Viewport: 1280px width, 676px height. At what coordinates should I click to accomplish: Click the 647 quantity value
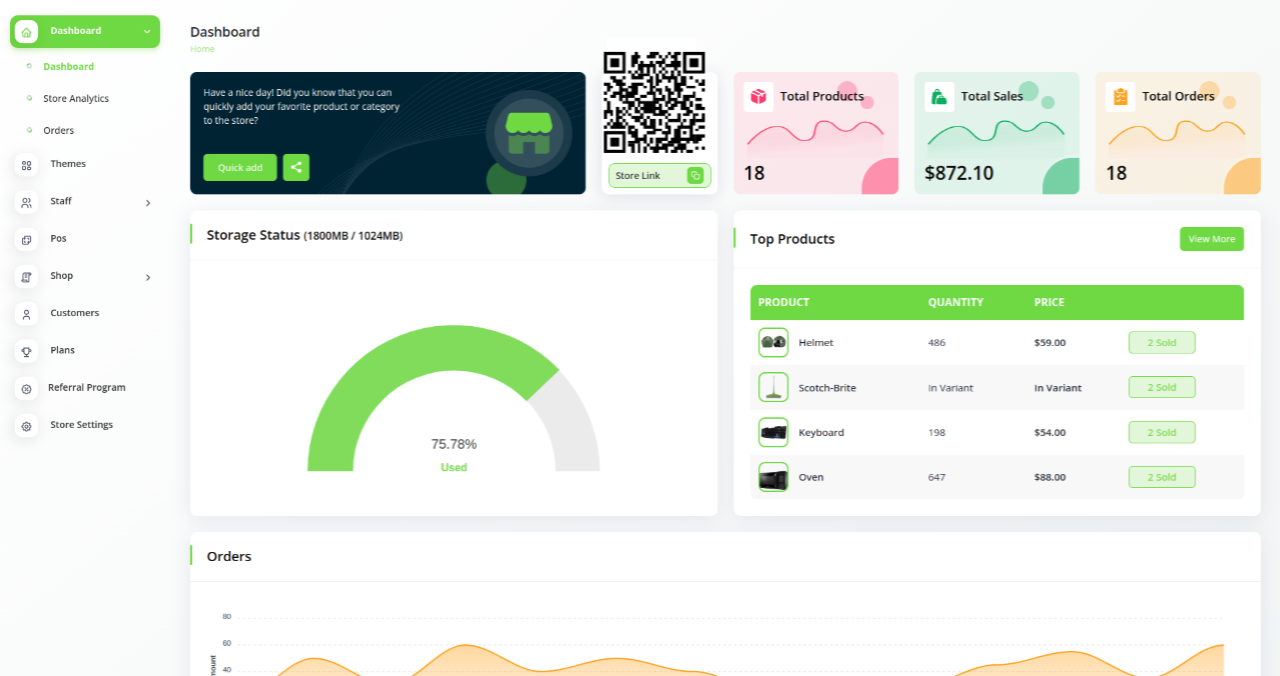click(937, 478)
